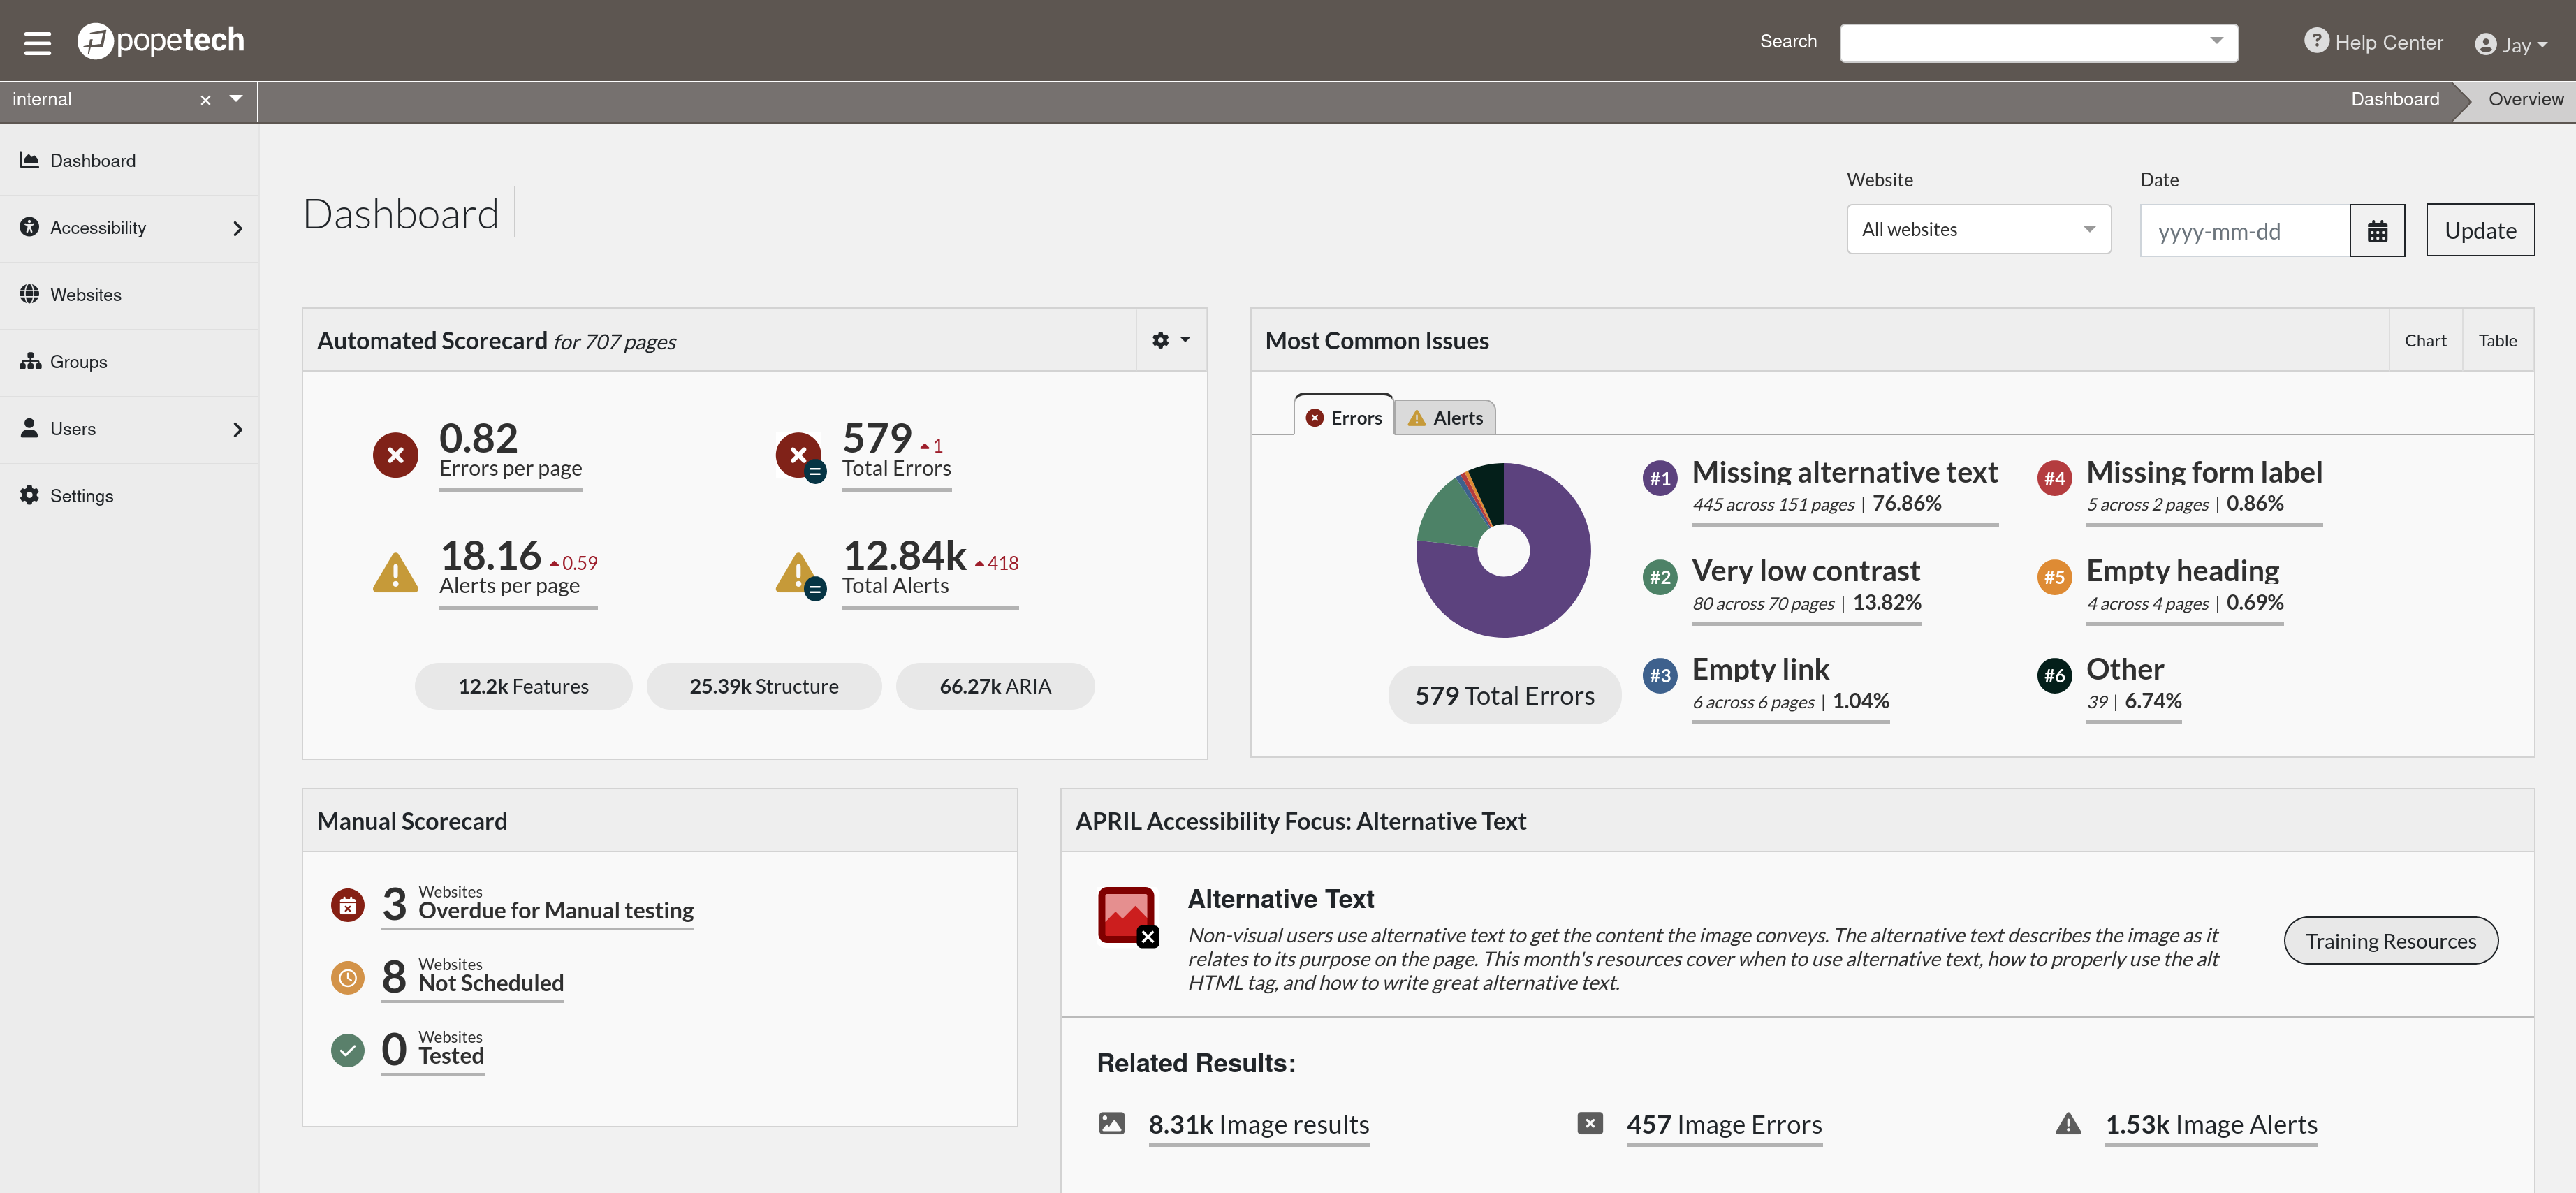
Task: Open the Jay user account menu
Action: [2510, 44]
